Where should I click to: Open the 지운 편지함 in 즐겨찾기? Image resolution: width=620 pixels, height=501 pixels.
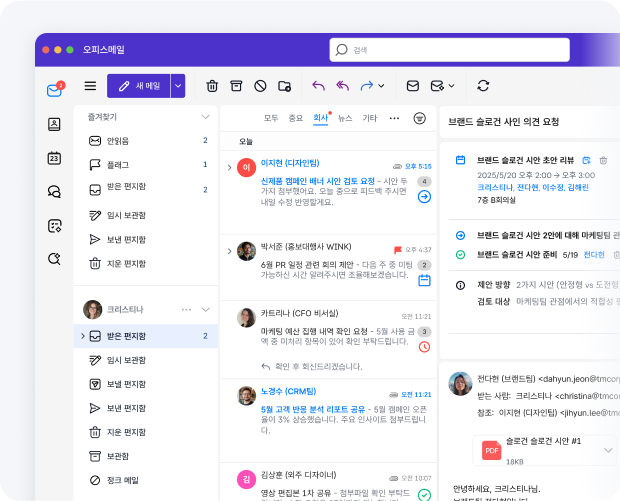tap(146, 264)
